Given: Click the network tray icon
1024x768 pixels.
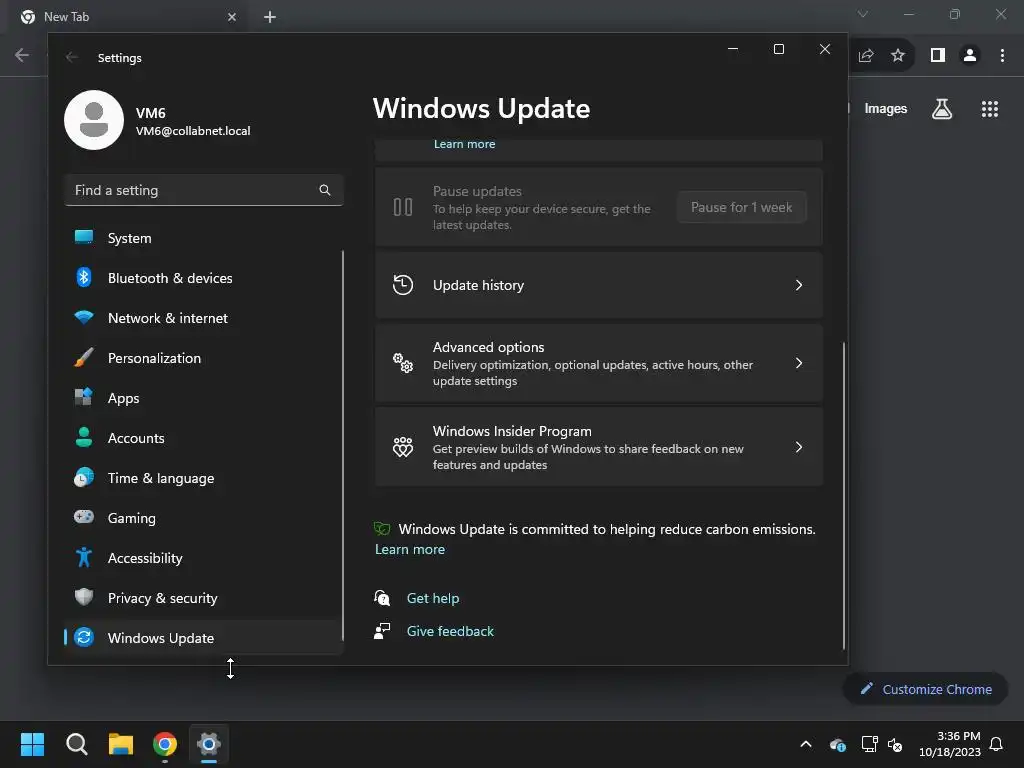Looking at the screenshot, I should point(869,744).
